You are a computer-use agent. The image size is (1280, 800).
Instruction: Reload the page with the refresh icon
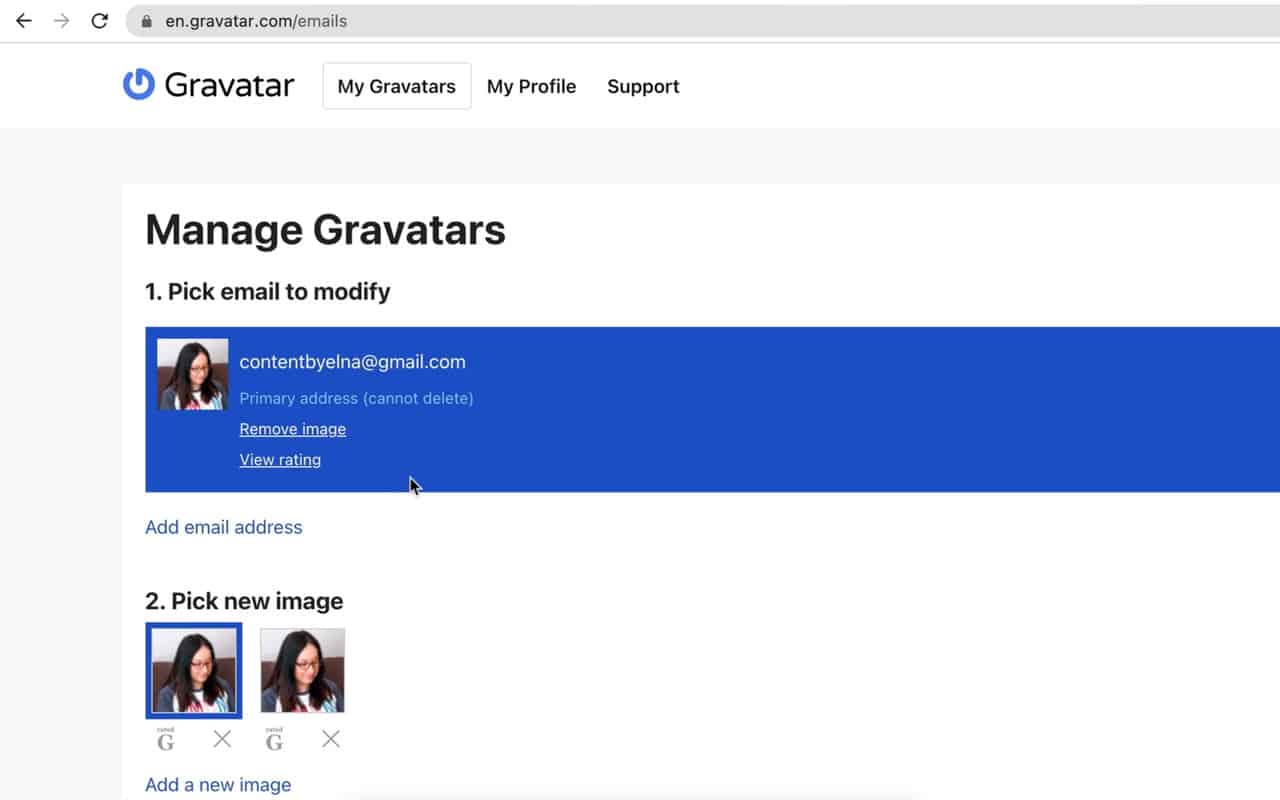98,19
